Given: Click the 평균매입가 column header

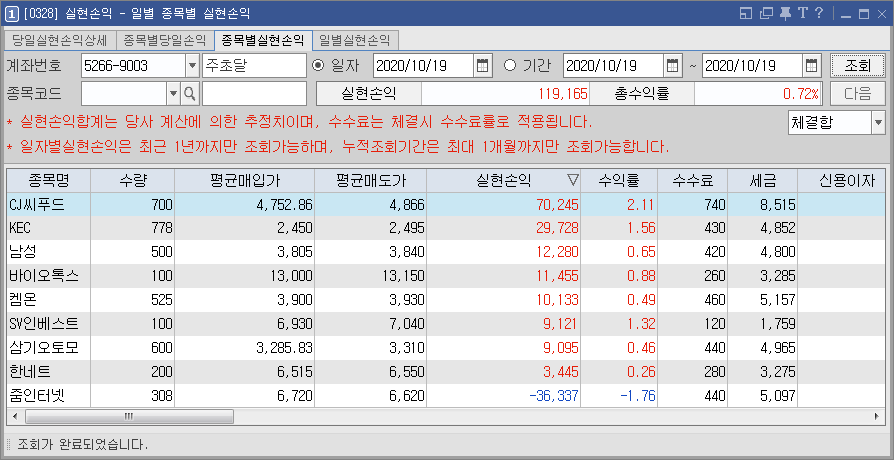Looking at the screenshot, I should click(244, 181).
